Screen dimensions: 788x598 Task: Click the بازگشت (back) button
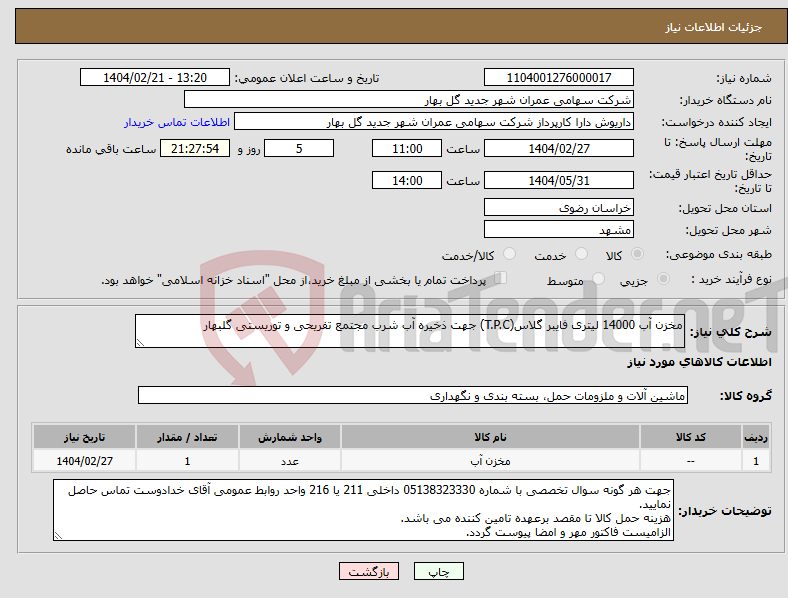[x=369, y=571]
